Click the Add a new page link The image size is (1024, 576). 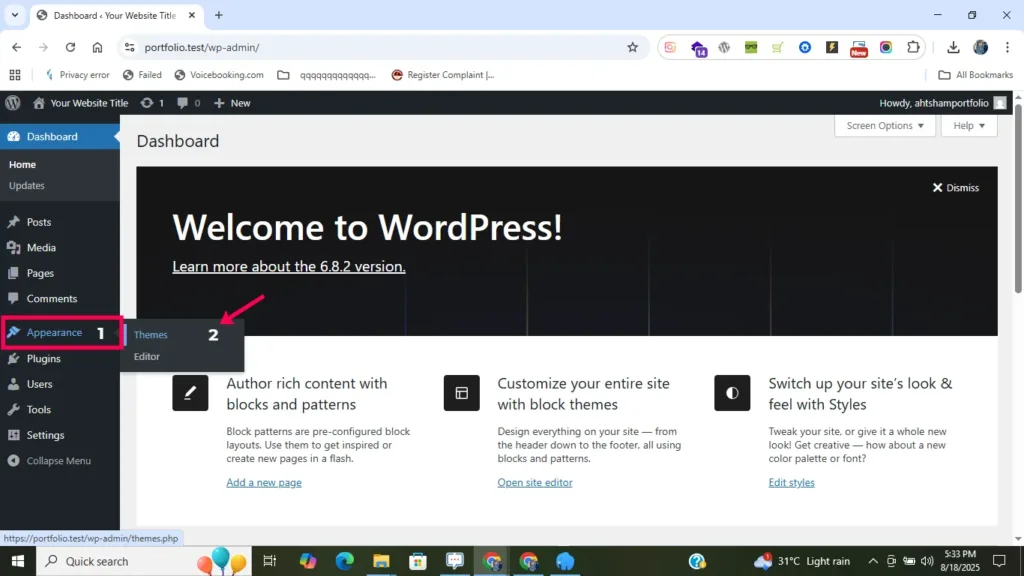tap(263, 483)
